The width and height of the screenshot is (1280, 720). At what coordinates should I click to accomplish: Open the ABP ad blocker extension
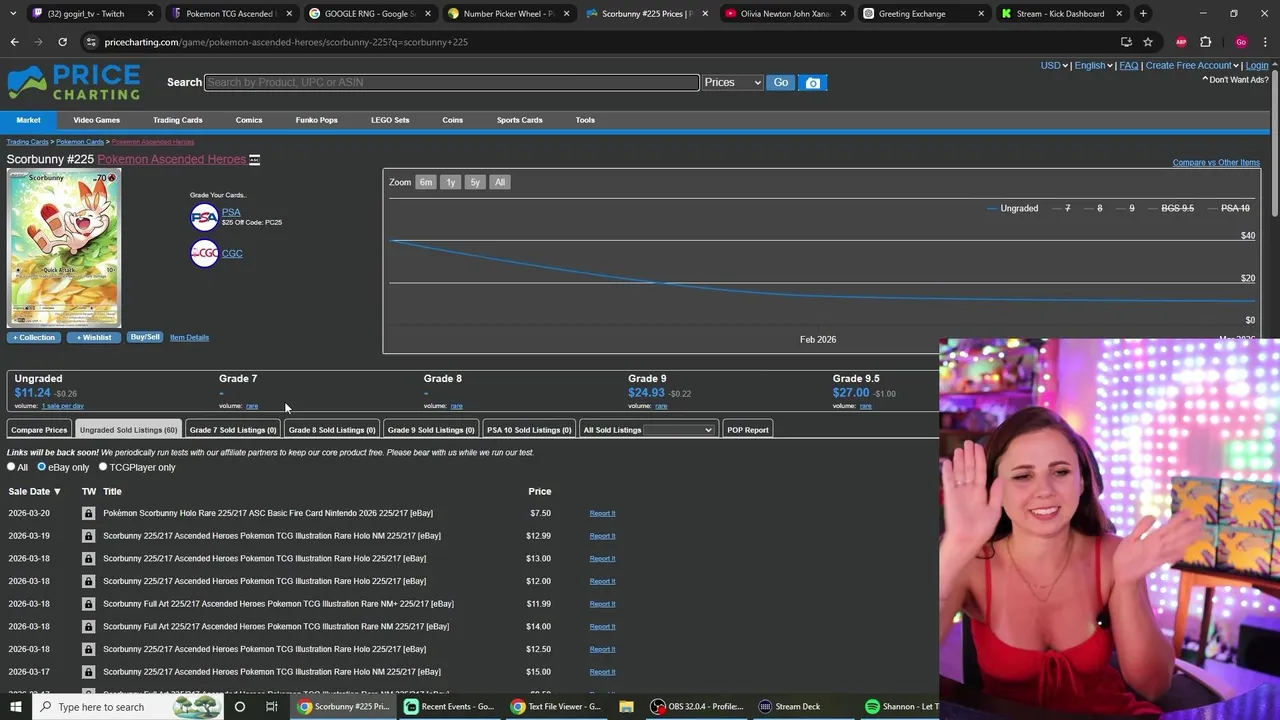pos(1181,42)
